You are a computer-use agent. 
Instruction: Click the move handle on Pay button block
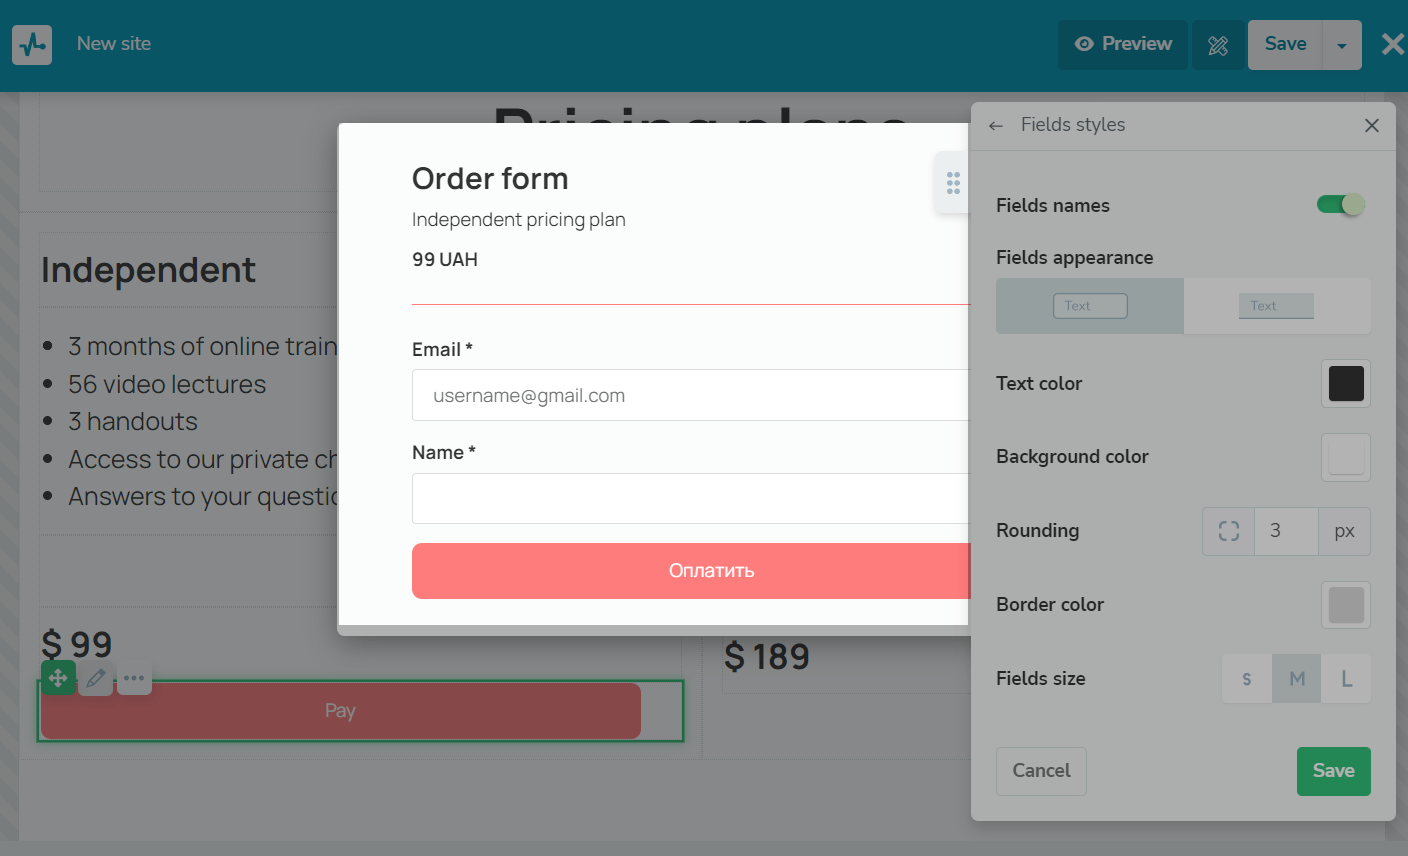58,678
